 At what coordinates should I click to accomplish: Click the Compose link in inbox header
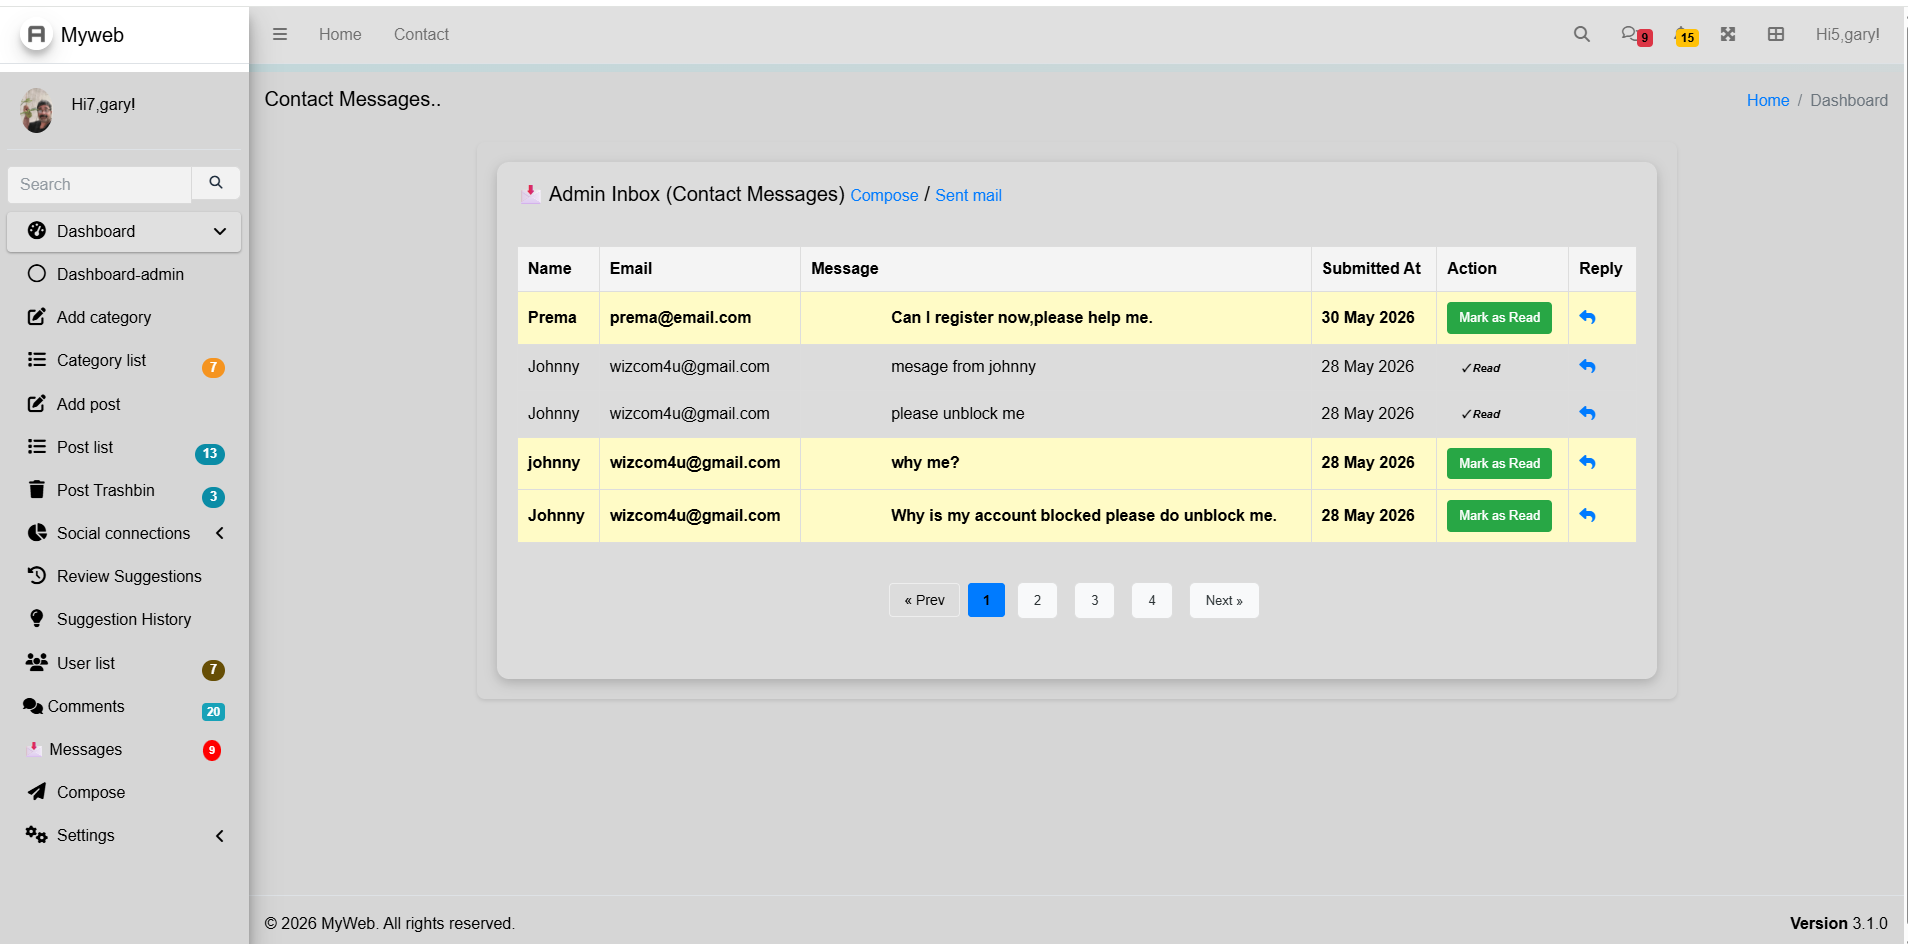click(x=884, y=195)
